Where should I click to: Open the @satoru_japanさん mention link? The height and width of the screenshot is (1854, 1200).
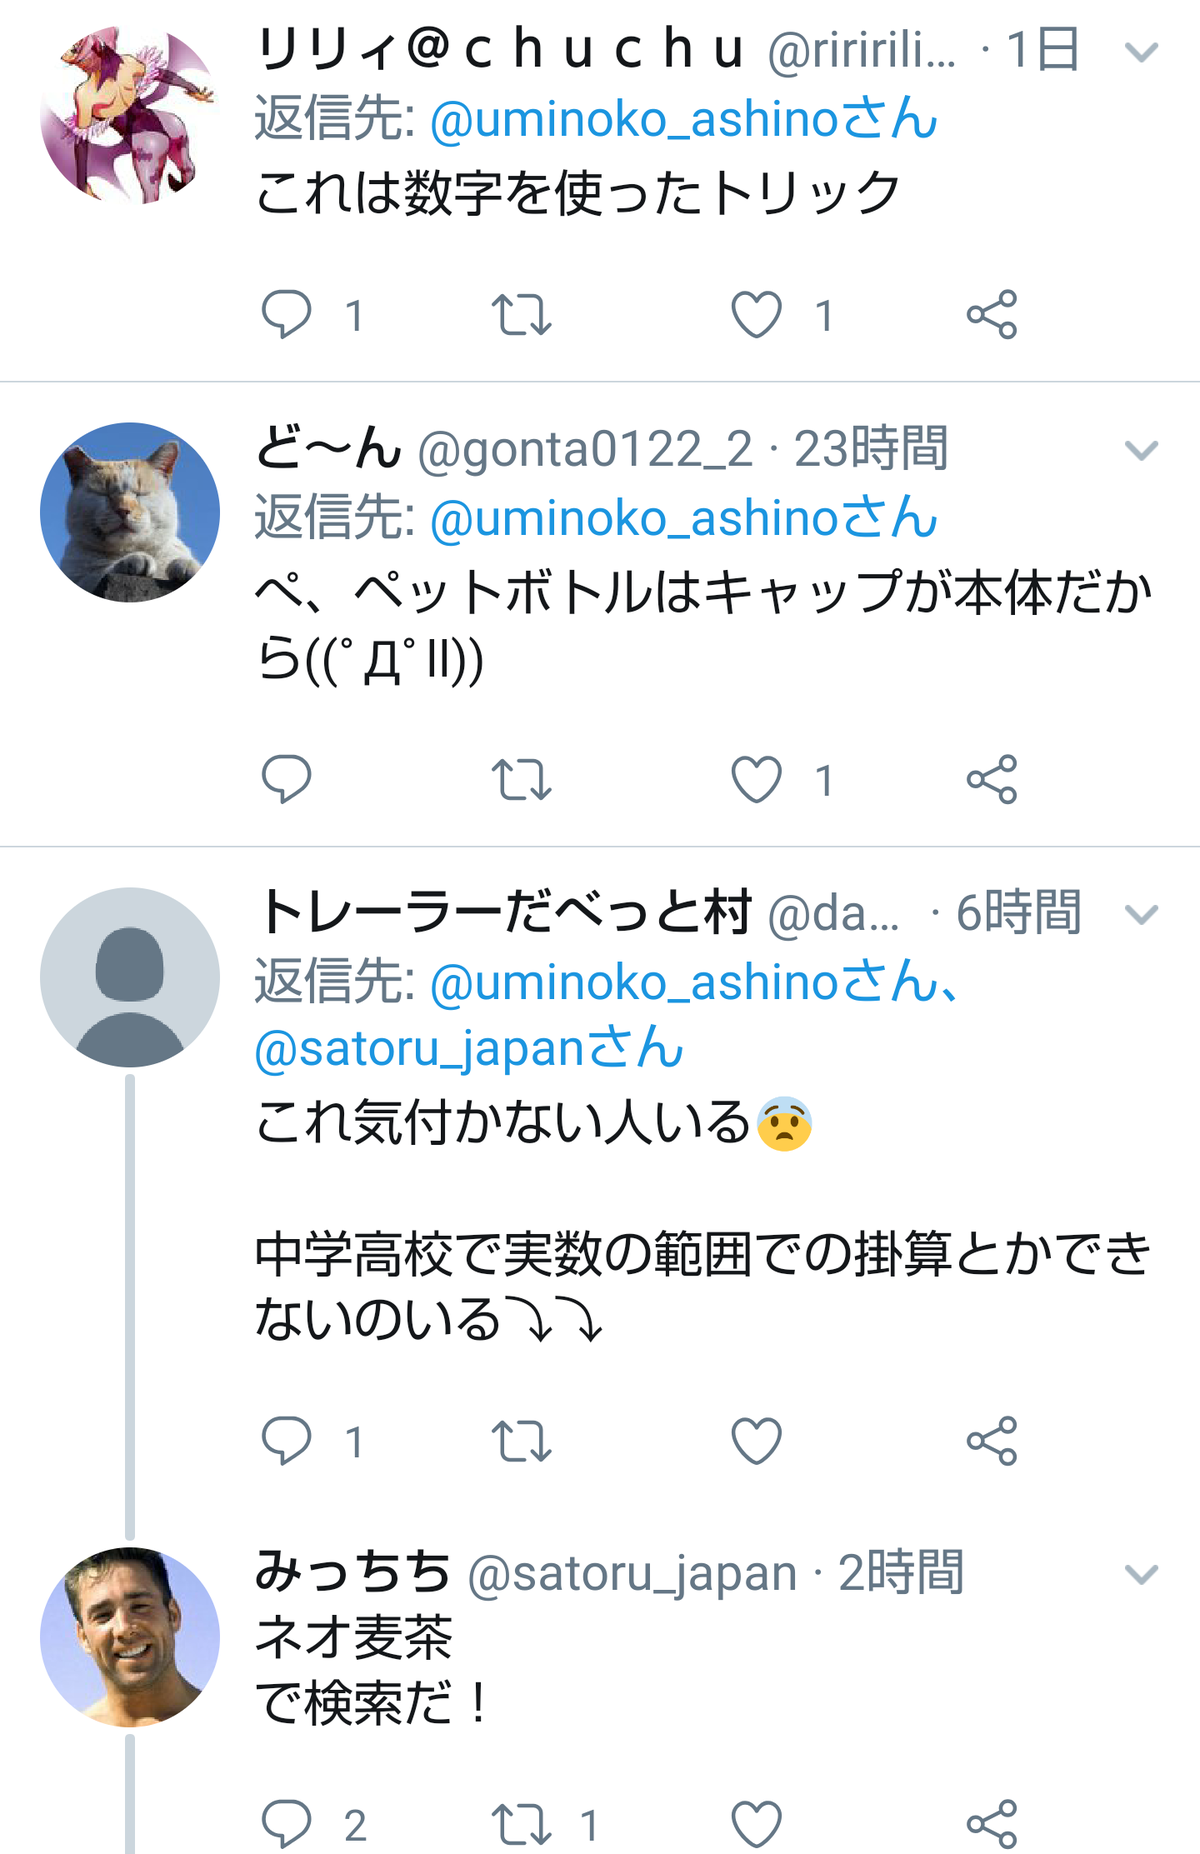tap(469, 1048)
